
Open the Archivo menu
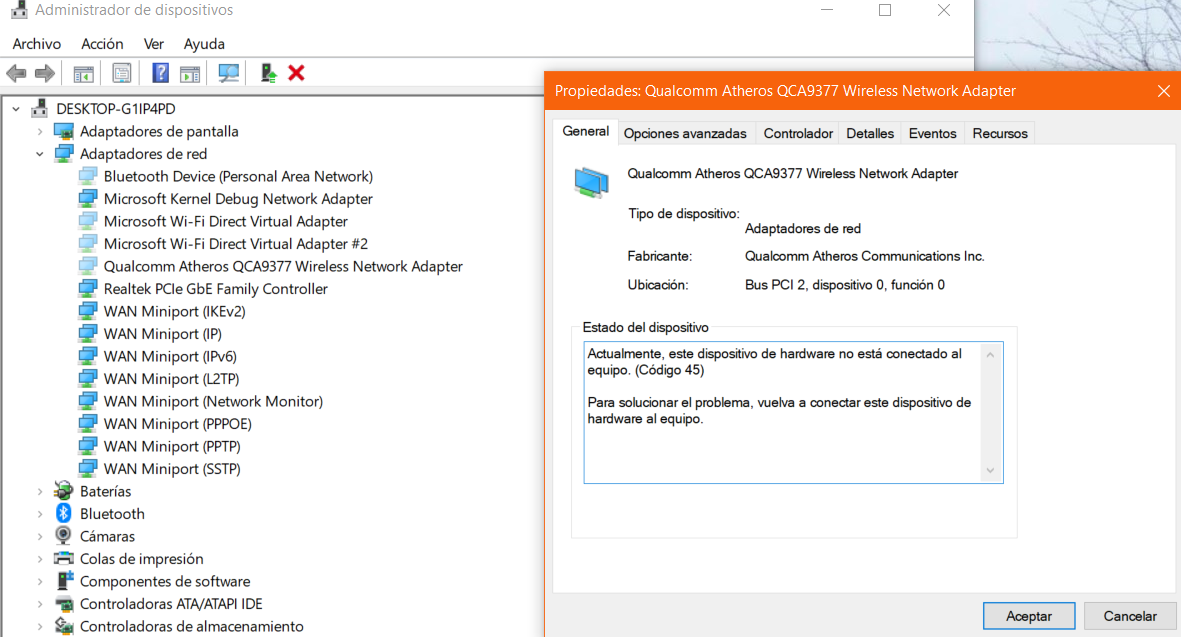[37, 44]
